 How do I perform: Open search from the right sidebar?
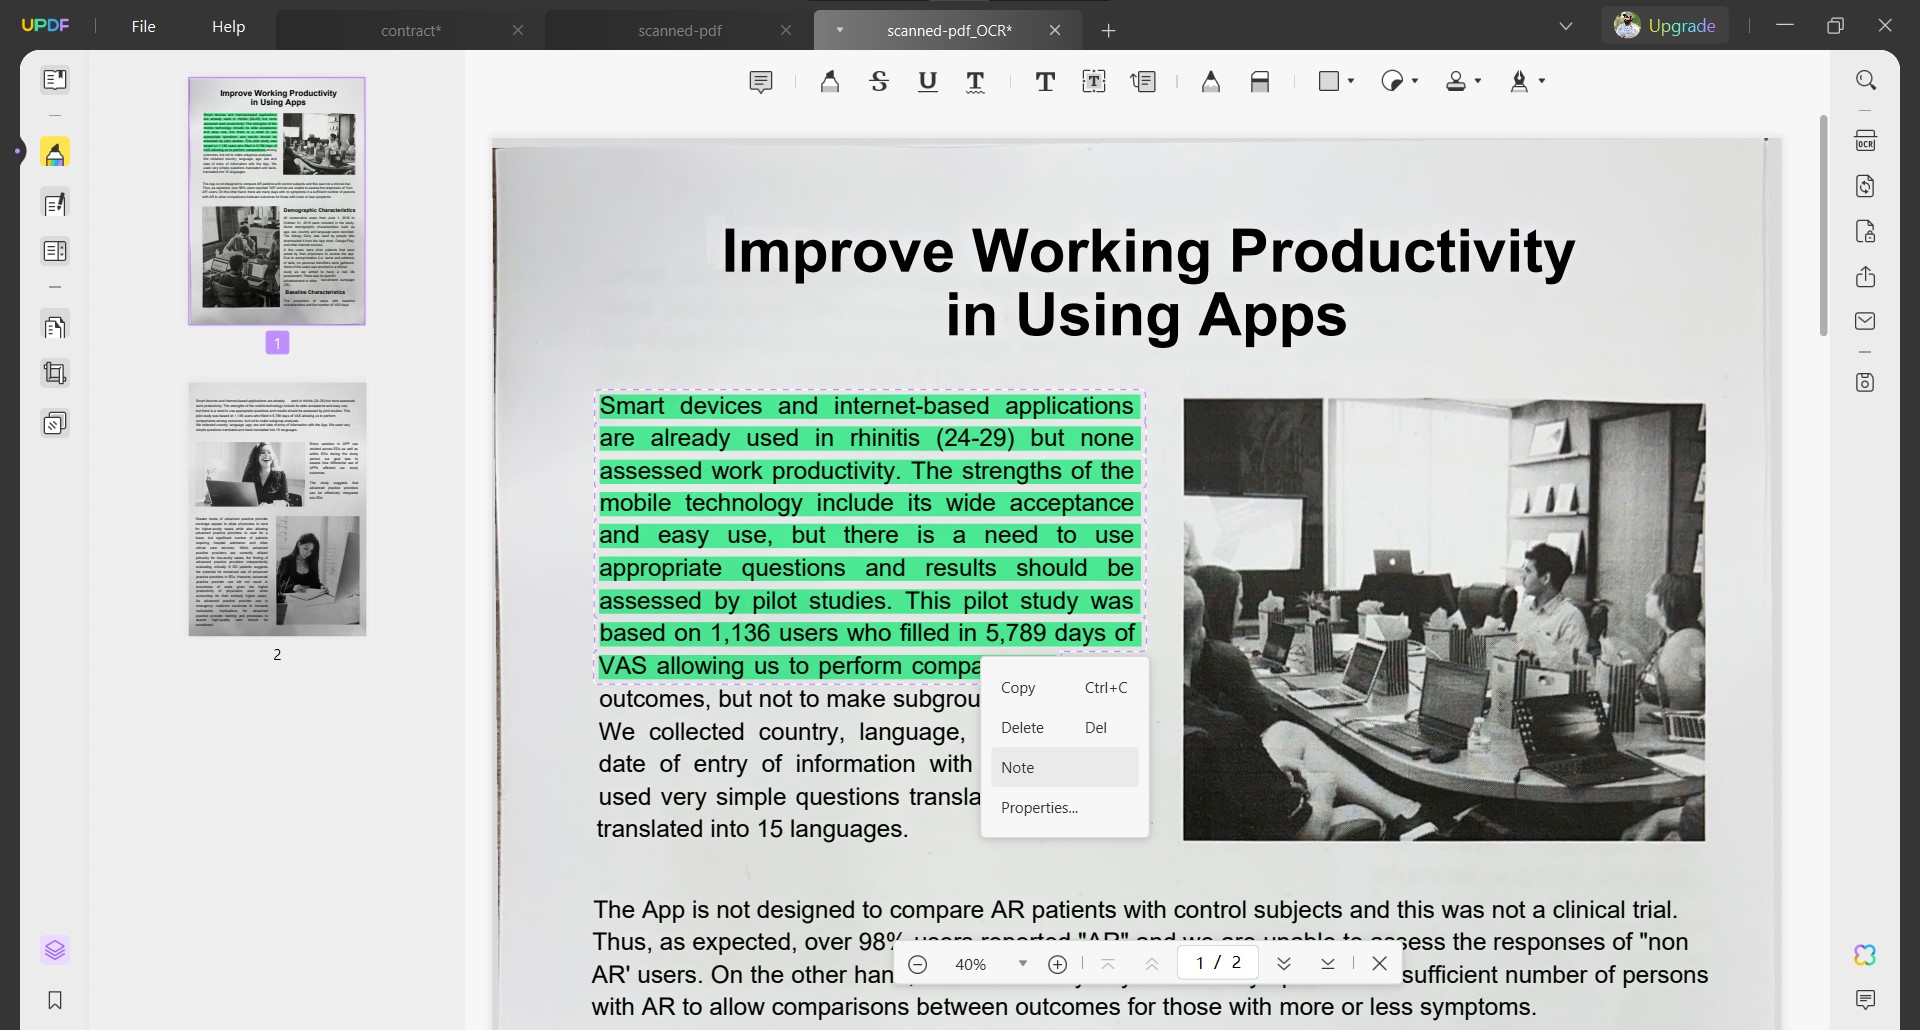(x=1866, y=79)
